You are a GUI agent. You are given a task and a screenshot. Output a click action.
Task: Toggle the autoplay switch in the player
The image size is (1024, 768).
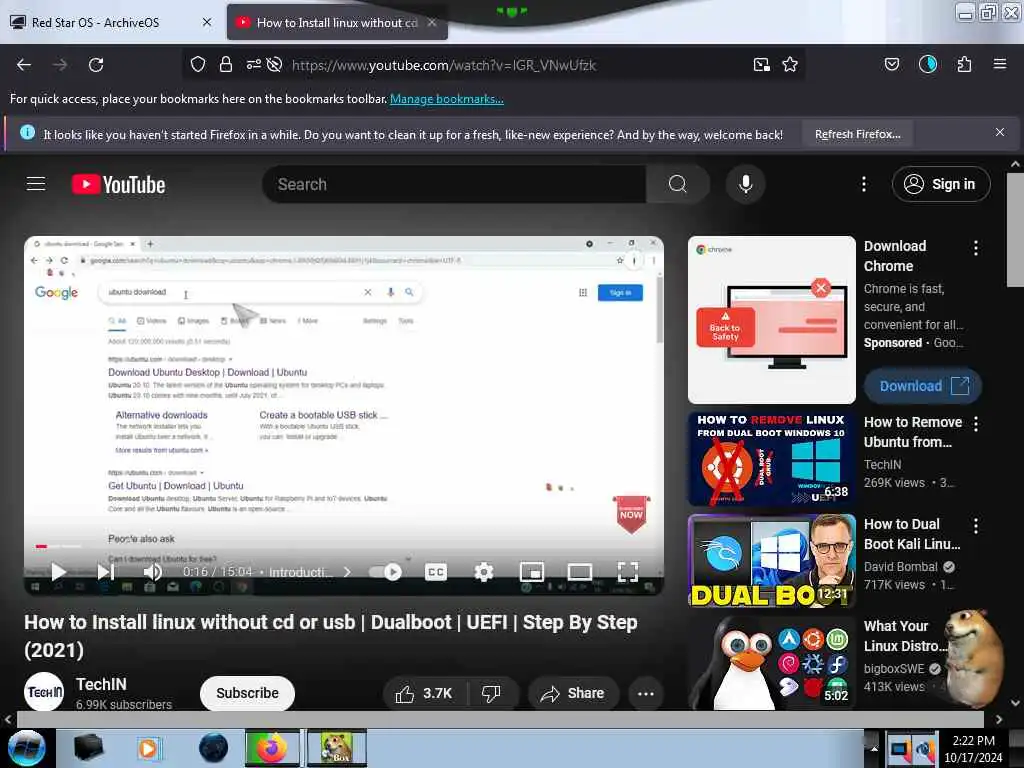385,572
